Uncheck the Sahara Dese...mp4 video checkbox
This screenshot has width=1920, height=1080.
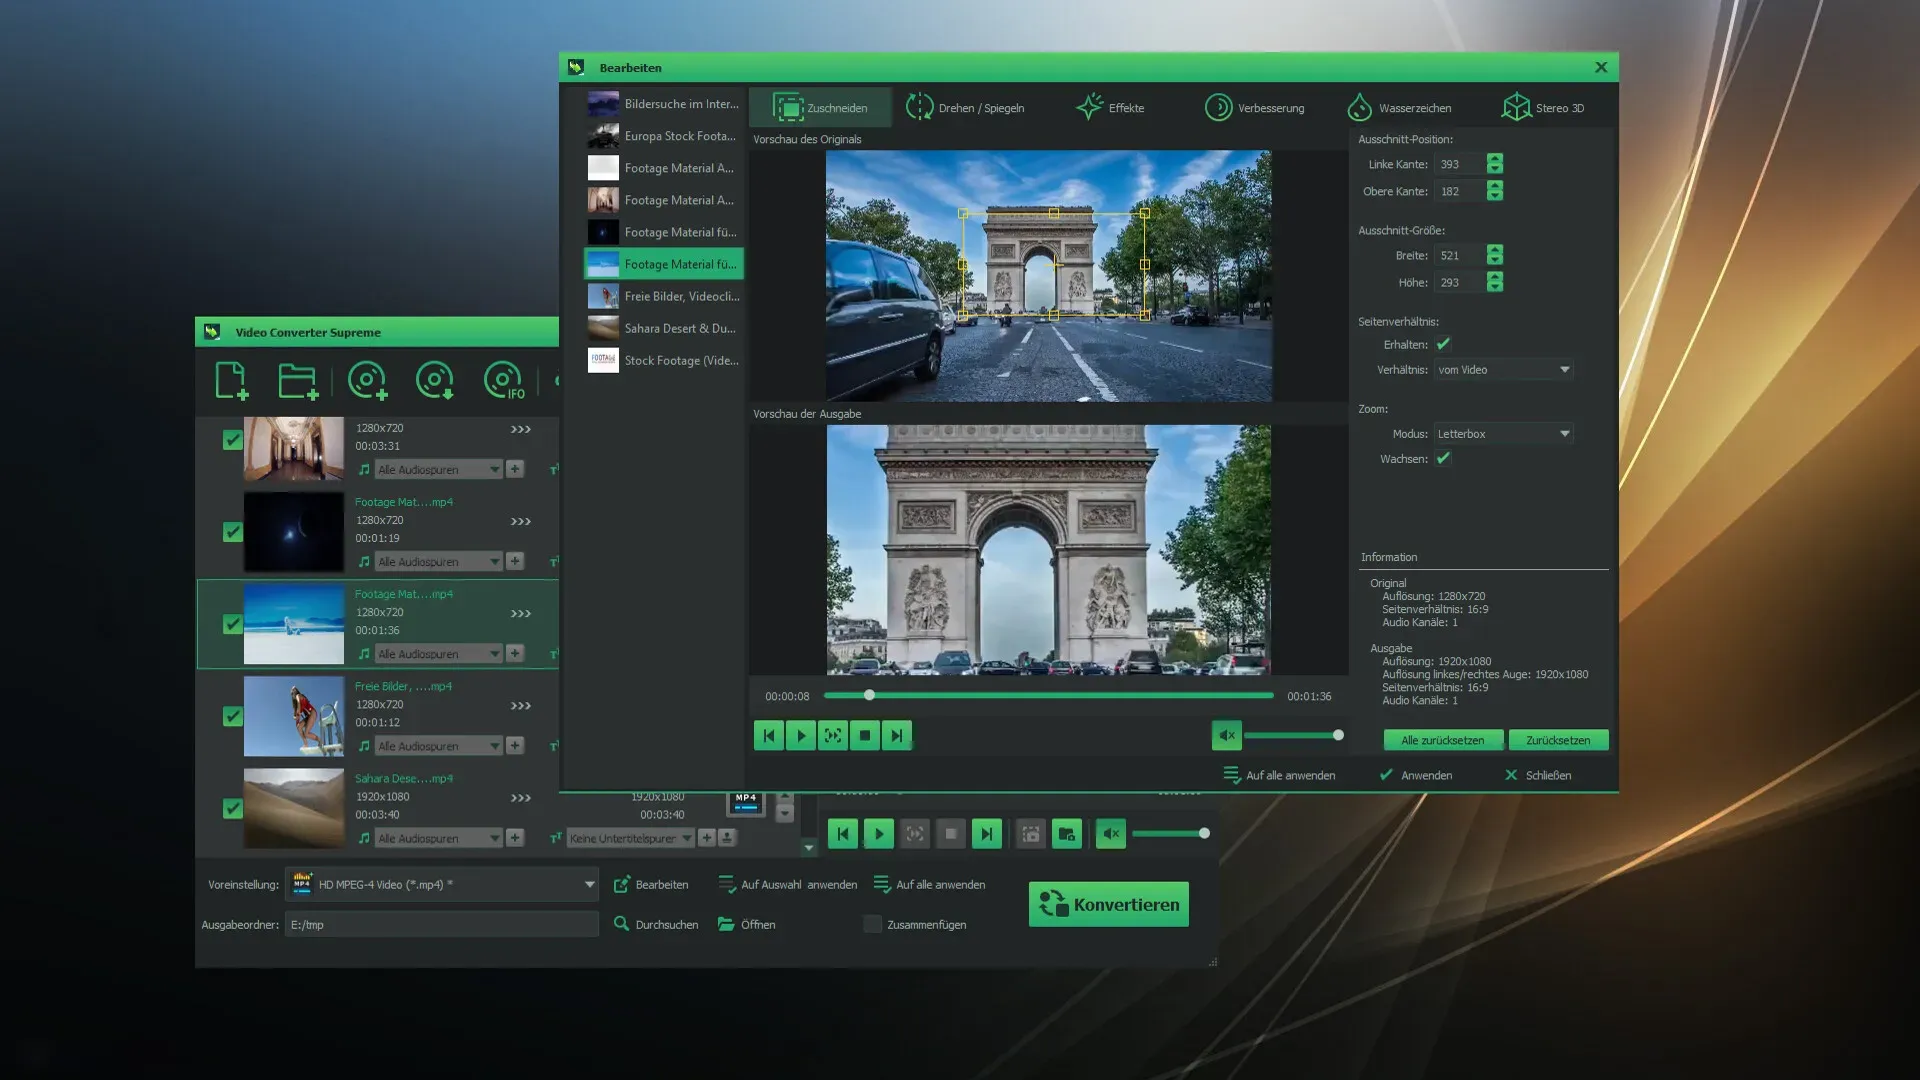232,808
